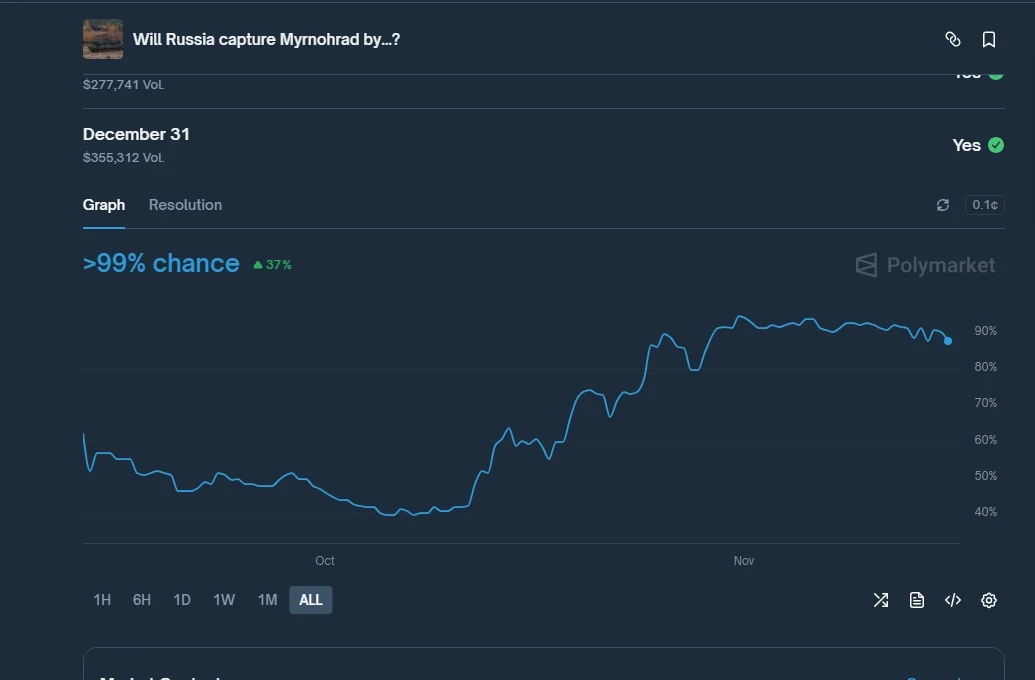Screen dimensions: 1035x680
Task: Click the market thumbnail image in the header
Action: [x=102, y=39]
